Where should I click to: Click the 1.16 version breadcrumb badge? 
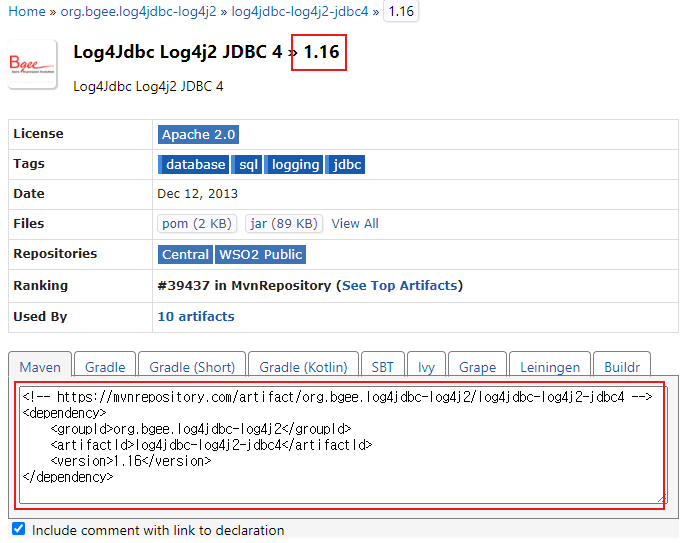pyautogui.click(x=401, y=11)
